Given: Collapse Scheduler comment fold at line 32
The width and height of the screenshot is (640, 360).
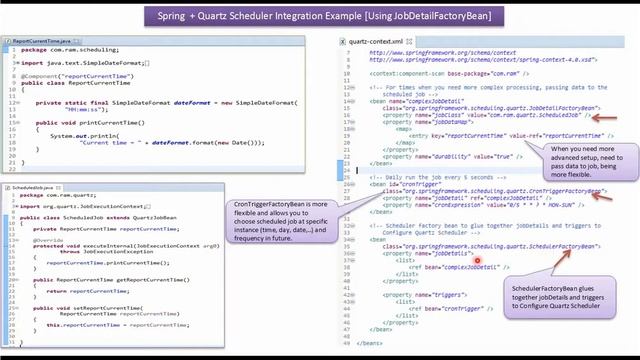Looking at the screenshot, I should pyautogui.click(x=353, y=226).
